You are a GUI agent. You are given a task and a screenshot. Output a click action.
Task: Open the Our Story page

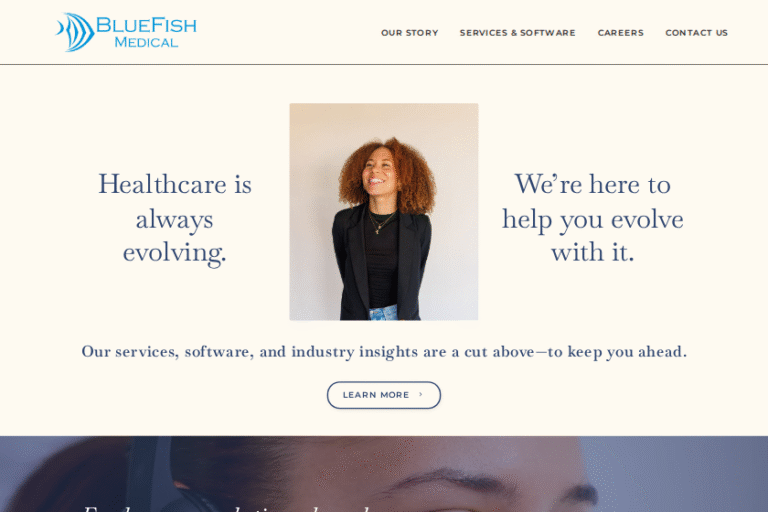click(x=409, y=33)
